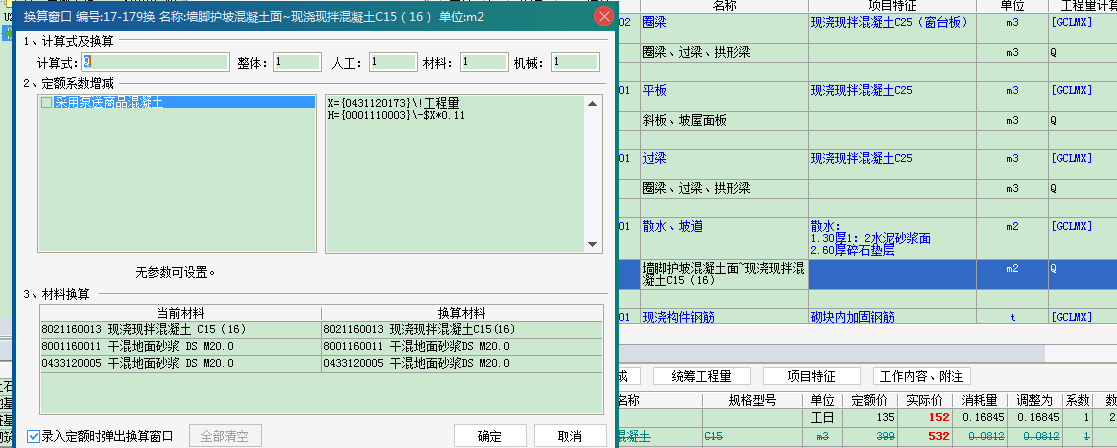Toggle 录入定额时弹出换算窗口 checkbox
Image resolution: width=1117 pixels, height=448 pixels.
tap(33, 436)
